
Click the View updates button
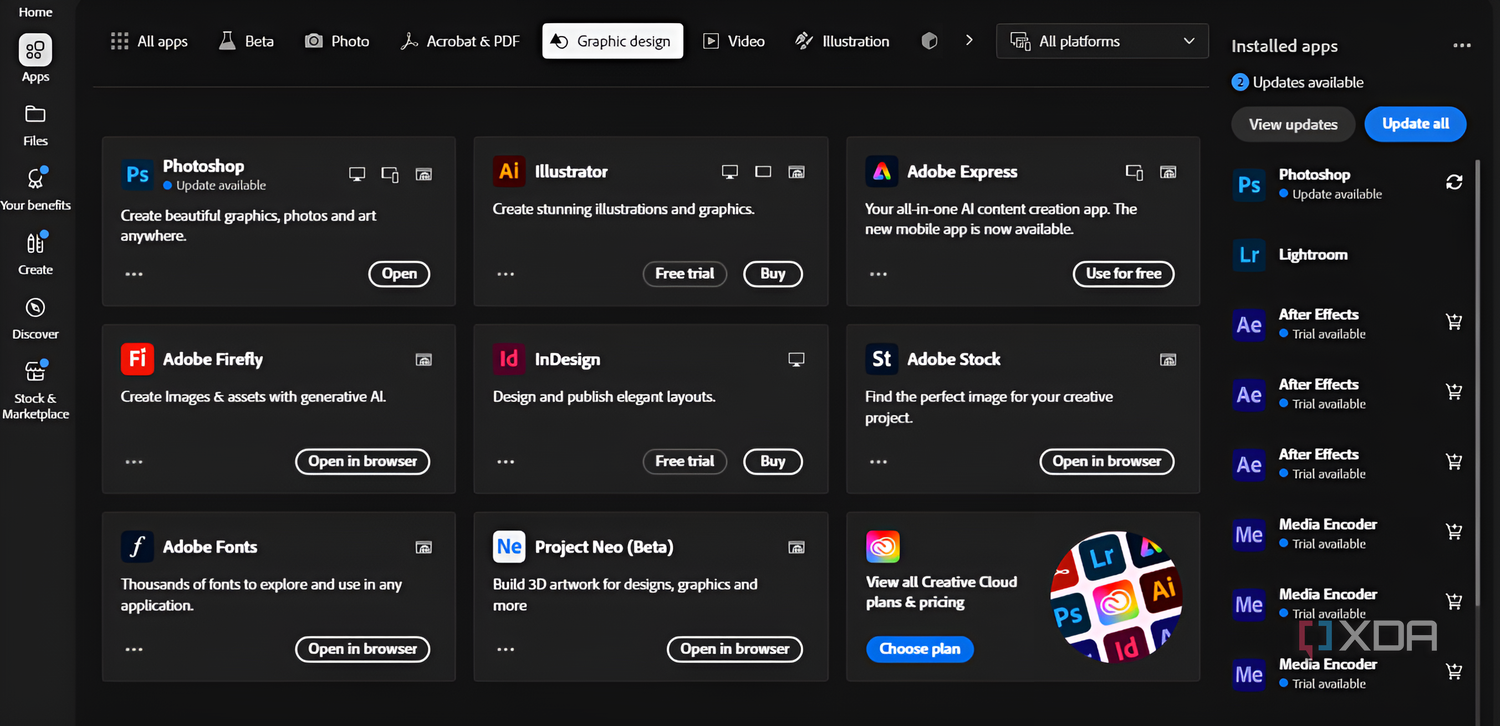(1293, 124)
